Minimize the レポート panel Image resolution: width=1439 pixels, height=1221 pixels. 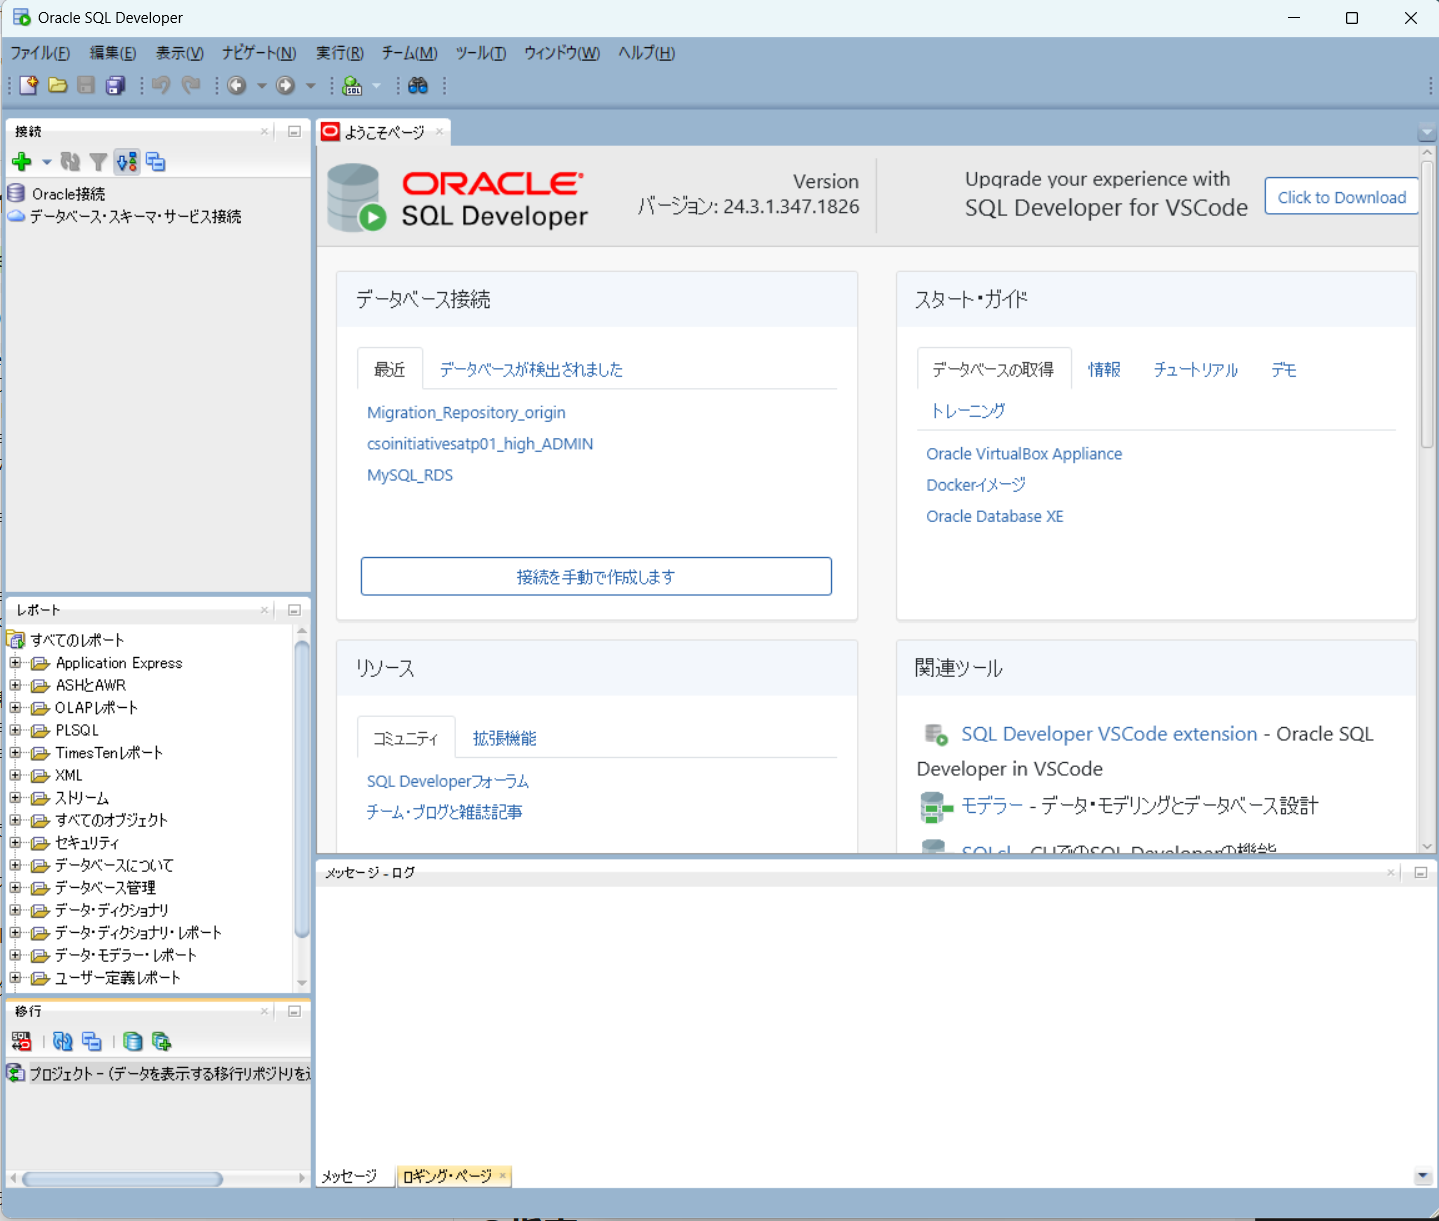pyautogui.click(x=294, y=610)
